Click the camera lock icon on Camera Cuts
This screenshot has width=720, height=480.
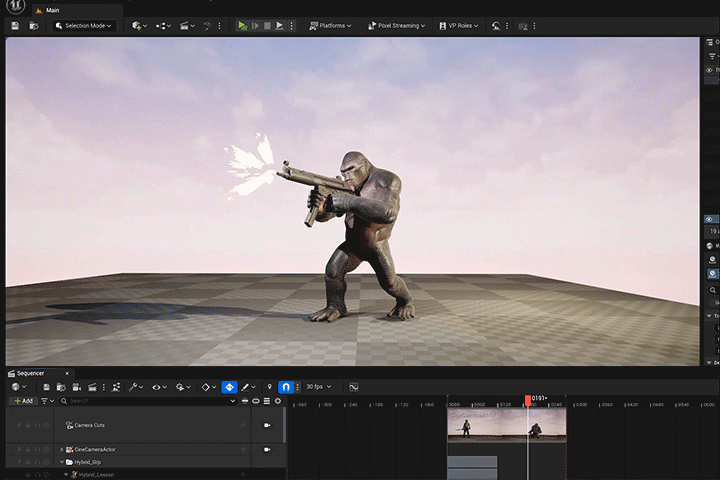coord(267,425)
